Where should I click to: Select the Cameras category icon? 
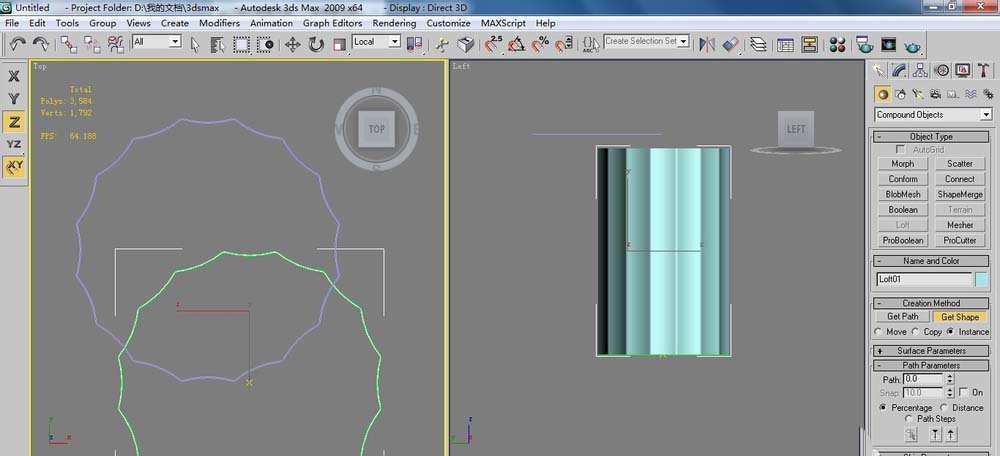(935, 94)
